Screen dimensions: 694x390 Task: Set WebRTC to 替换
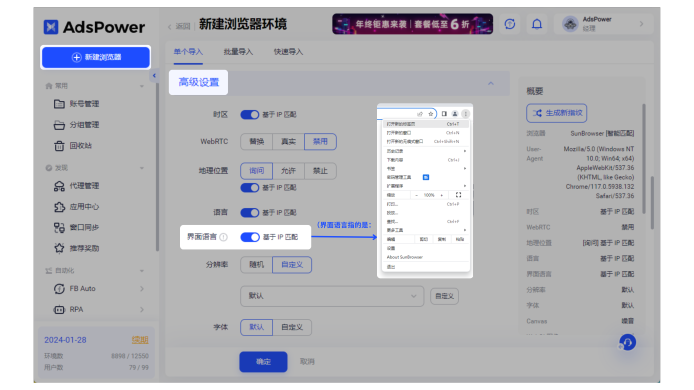click(x=257, y=142)
